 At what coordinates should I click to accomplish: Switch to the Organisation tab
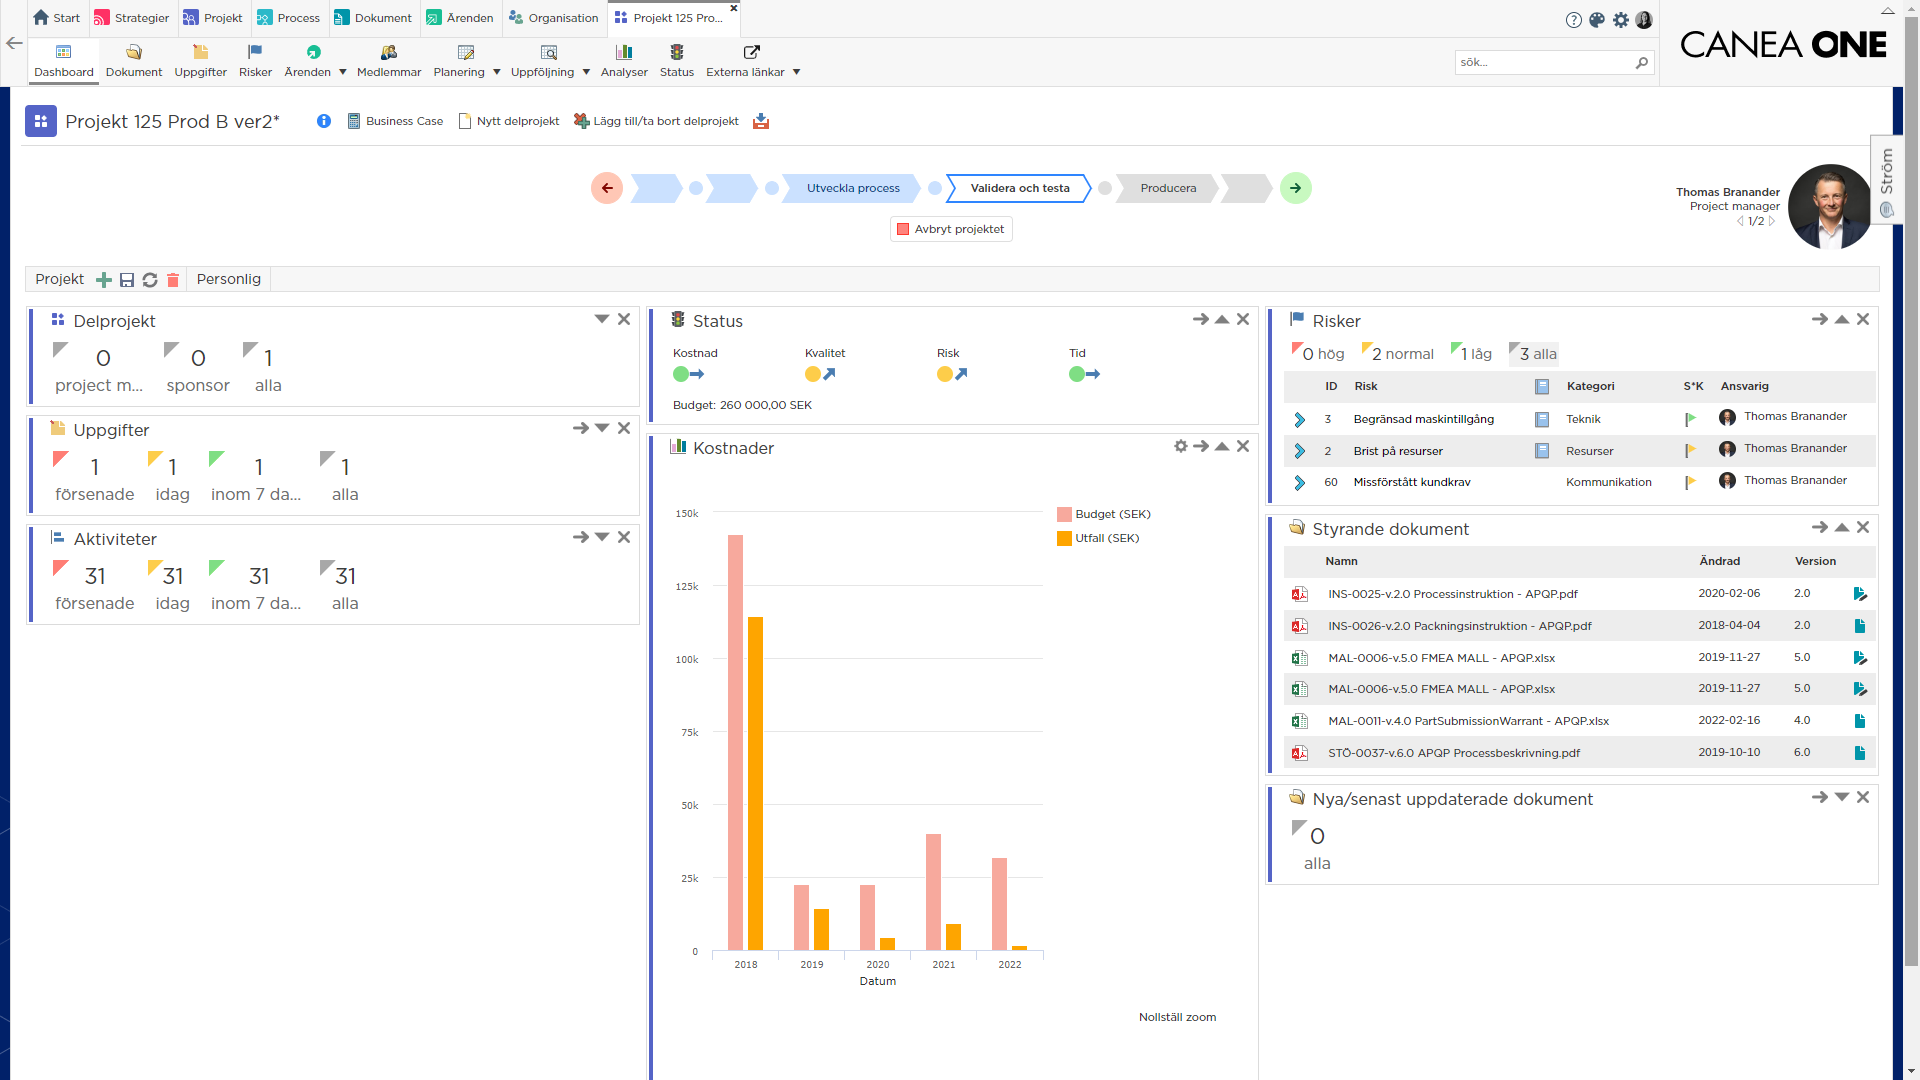coord(554,17)
